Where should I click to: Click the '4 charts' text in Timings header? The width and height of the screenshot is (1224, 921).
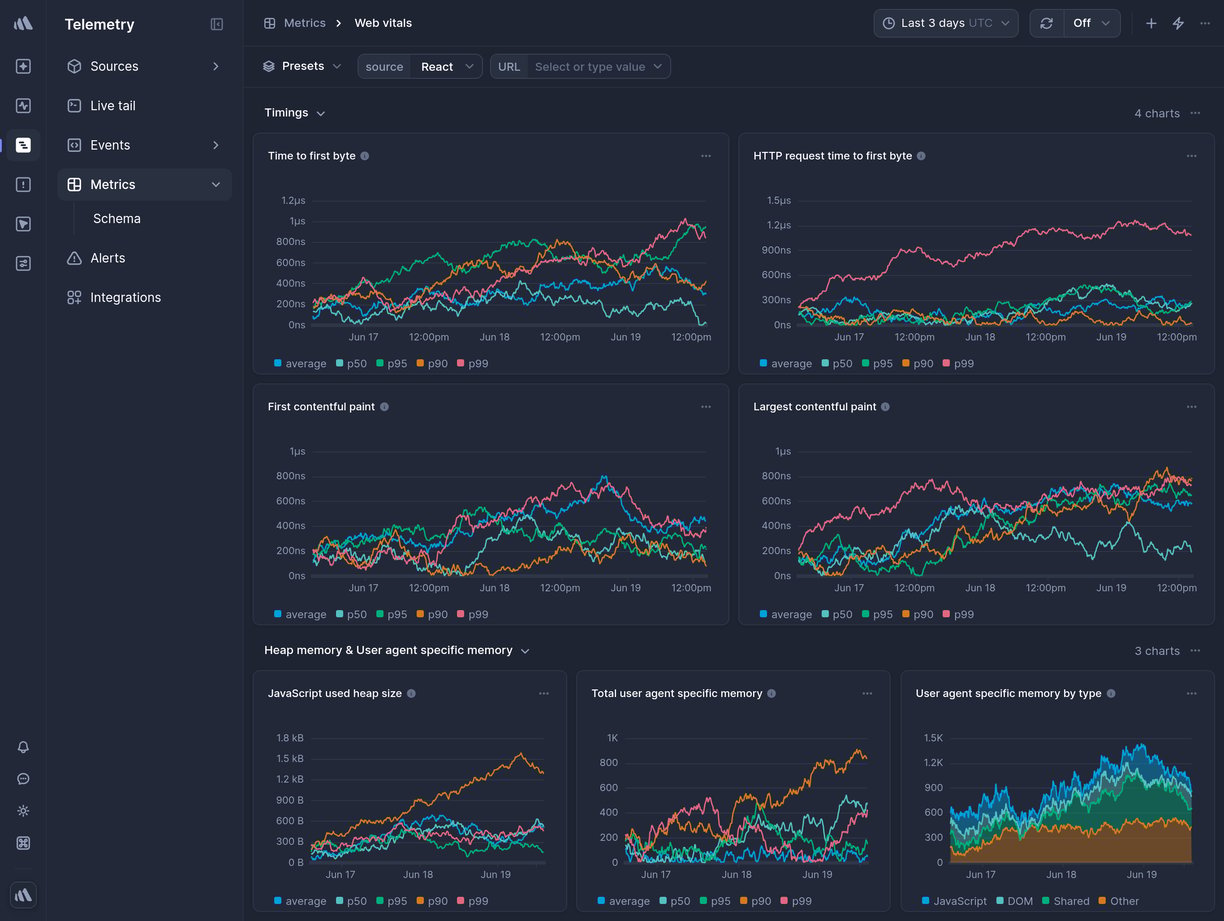(x=1157, y=113)
